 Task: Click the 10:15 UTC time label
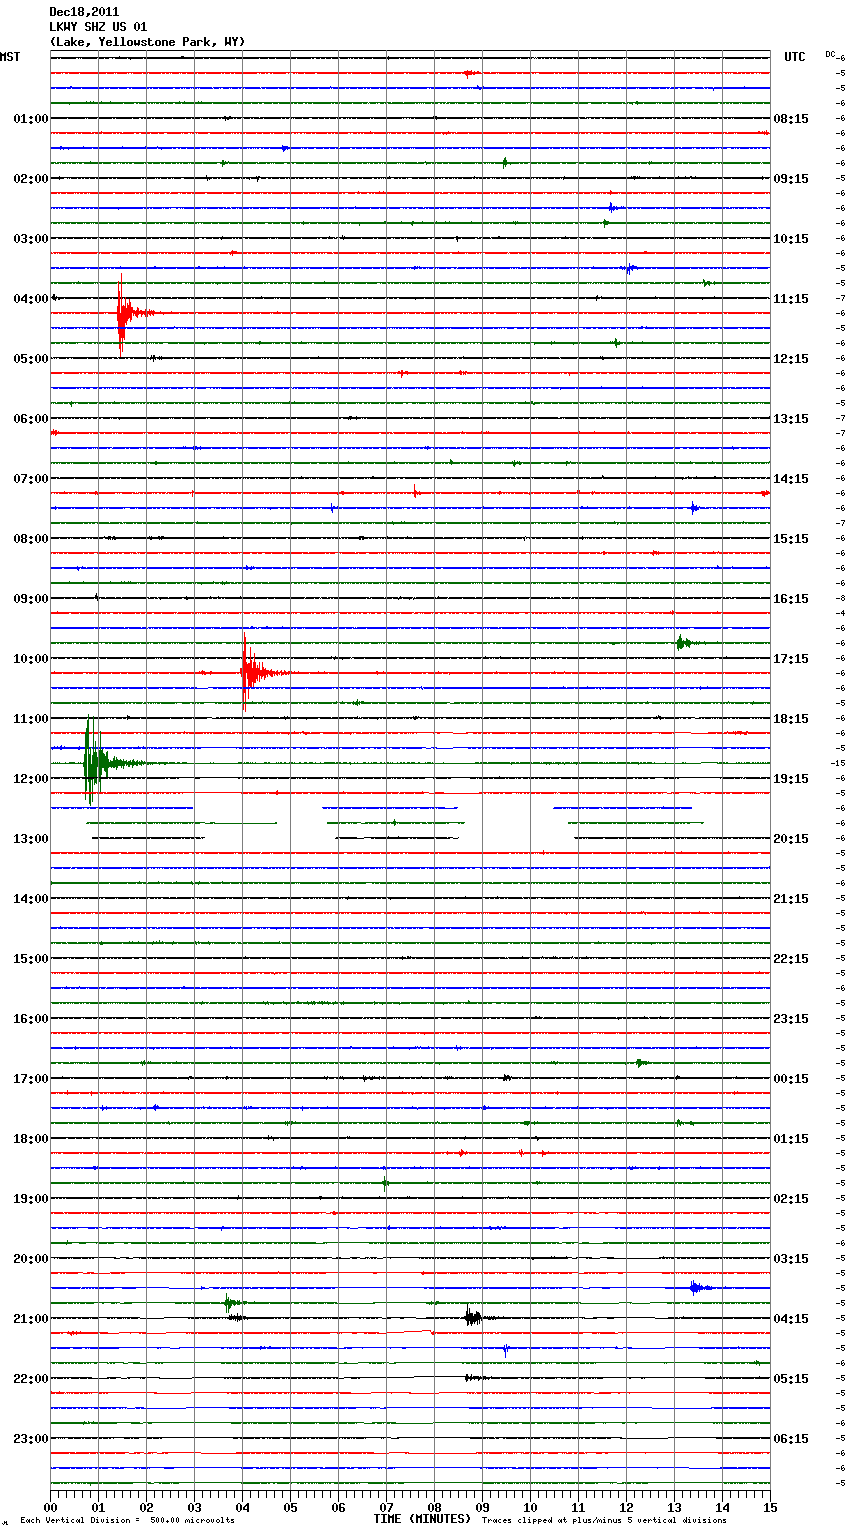click(x=791, y=239)
